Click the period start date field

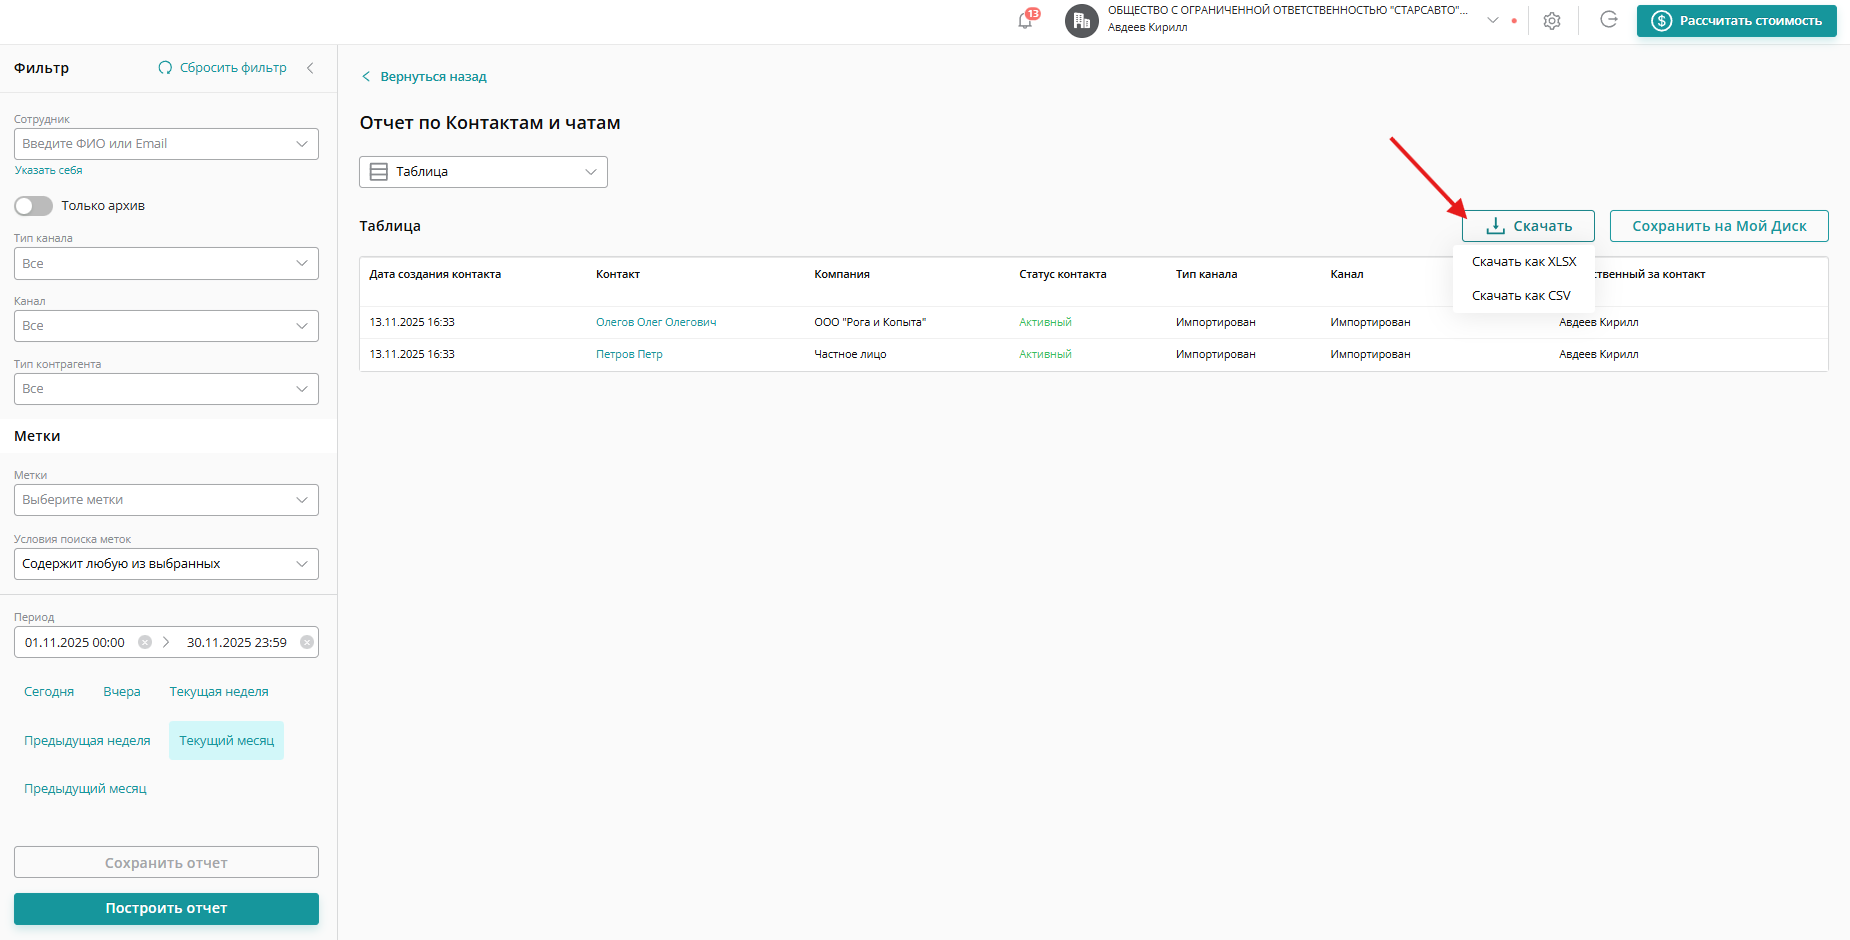tap(75, 643)
